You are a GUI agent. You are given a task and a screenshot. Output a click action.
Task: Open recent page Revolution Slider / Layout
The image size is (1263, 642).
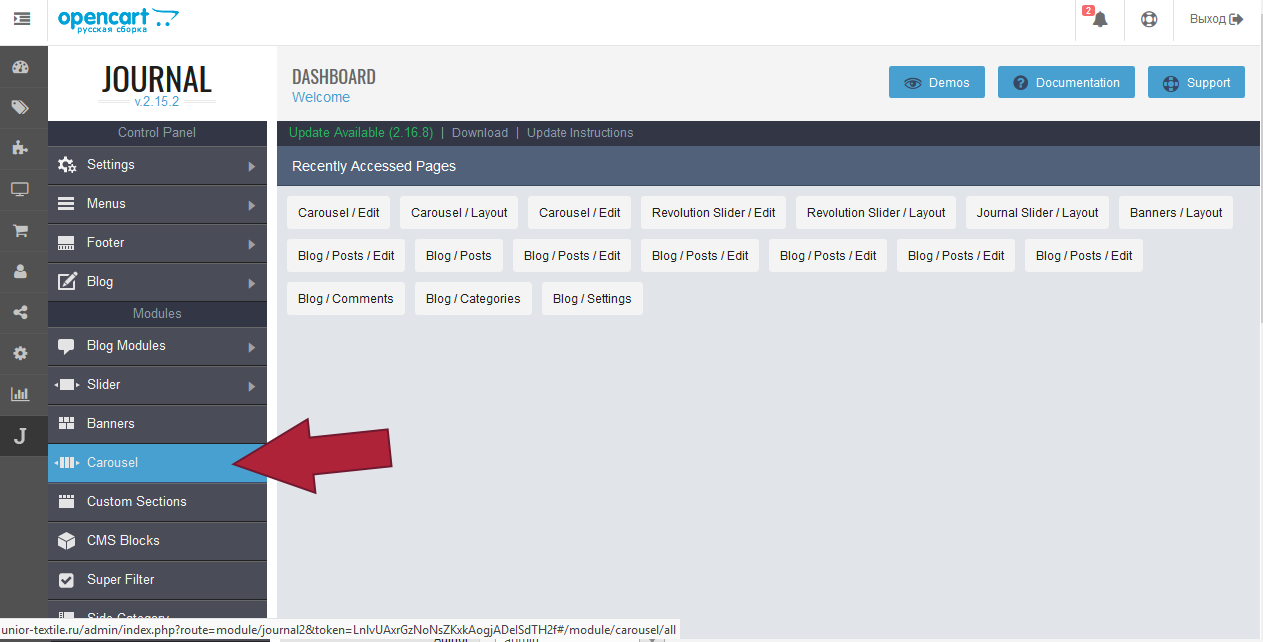click(876, 213)
